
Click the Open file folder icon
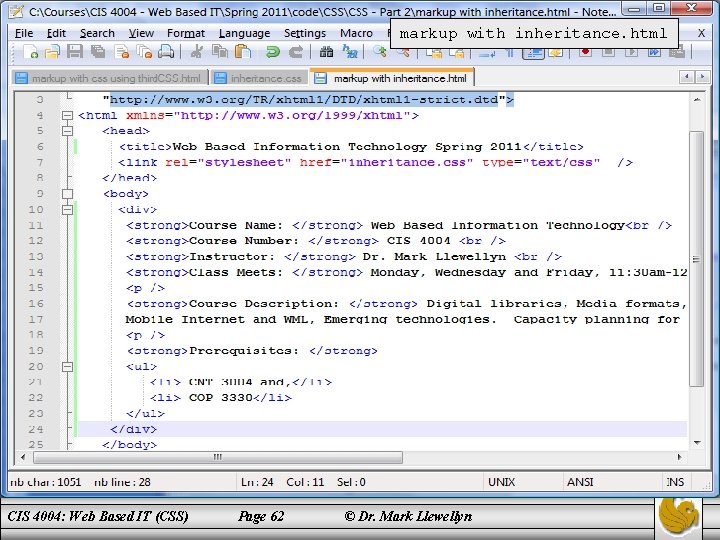pos(52,52)
